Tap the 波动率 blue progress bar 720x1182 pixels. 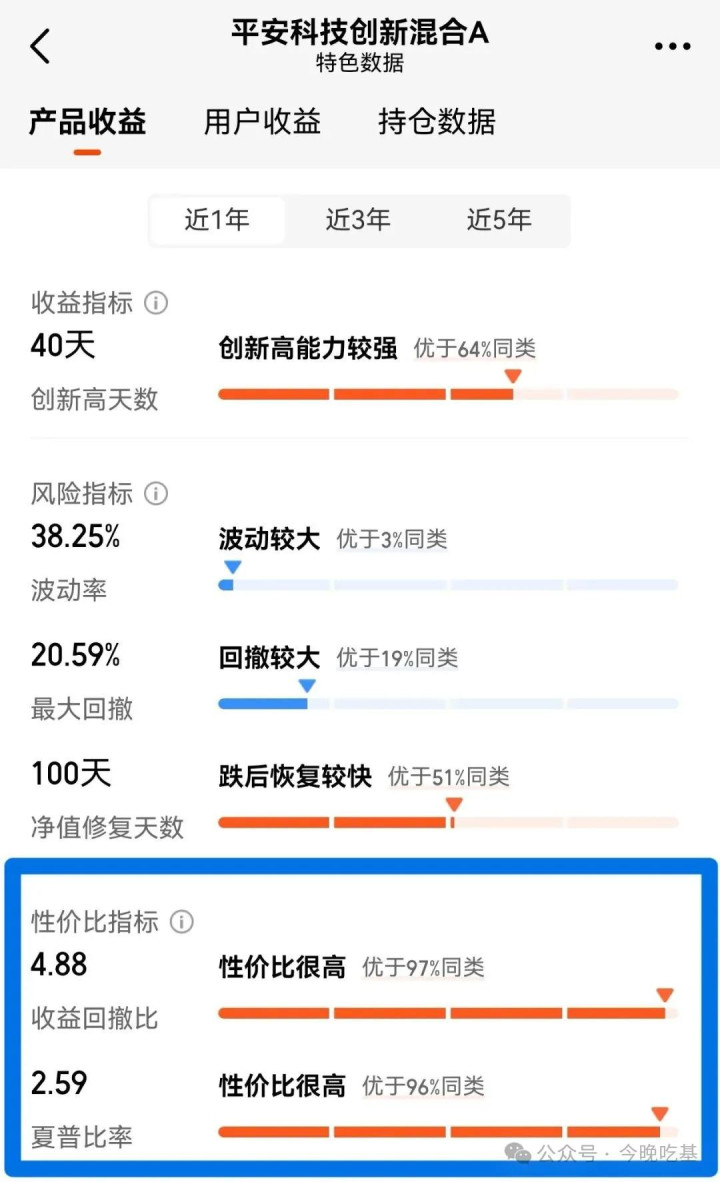pos(448,585)
